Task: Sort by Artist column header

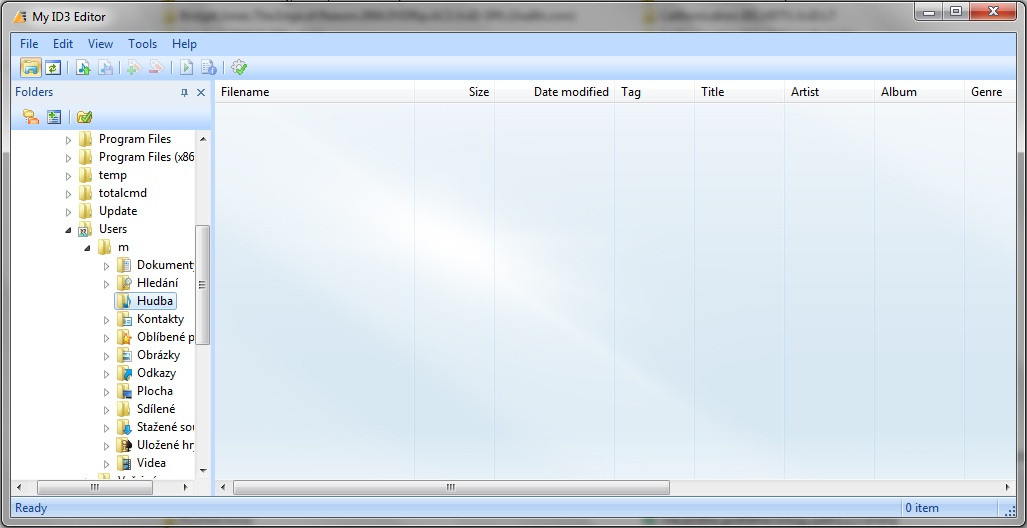Action: click(x=830, y=92)
